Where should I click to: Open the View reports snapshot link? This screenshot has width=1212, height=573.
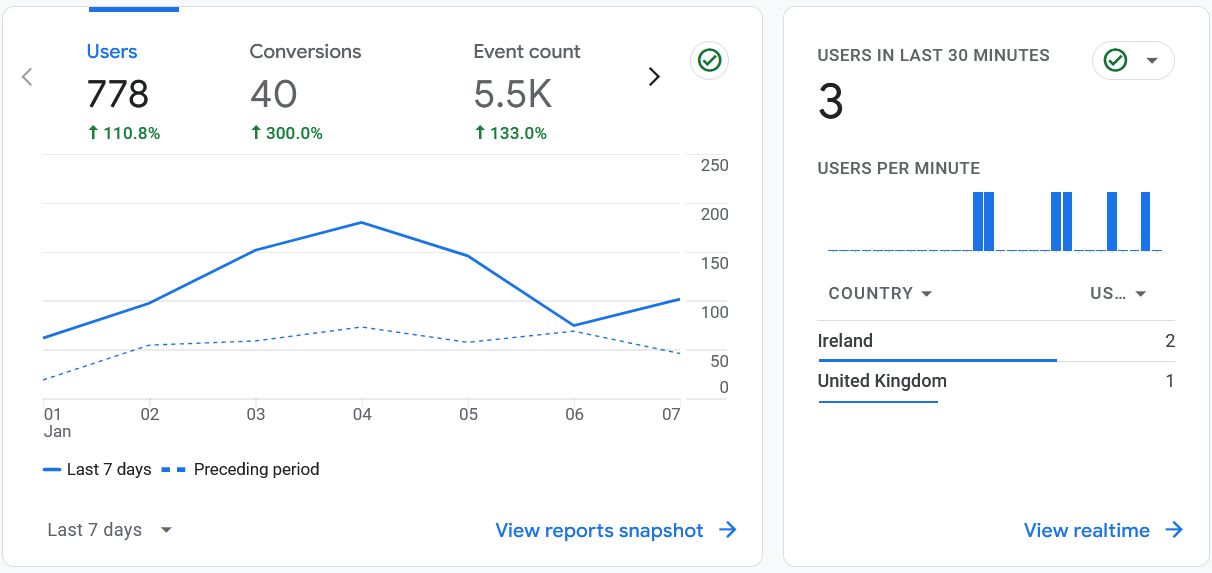tap(616, 530)
